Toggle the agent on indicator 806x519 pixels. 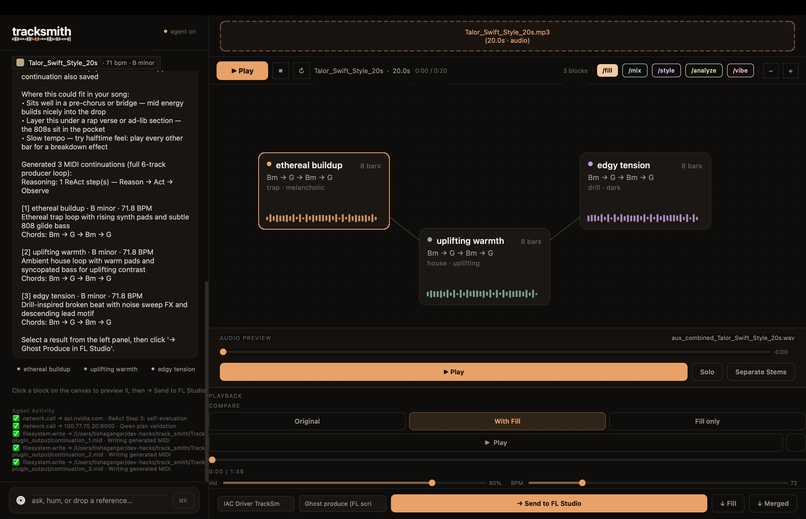point(180,32)
